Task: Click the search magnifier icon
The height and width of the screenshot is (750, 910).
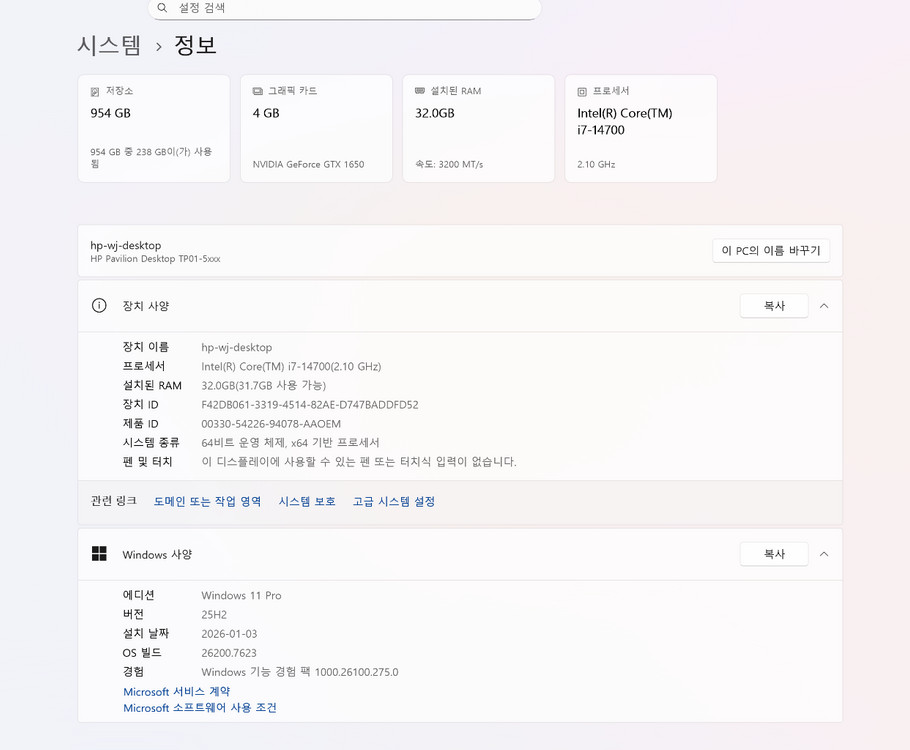Action: click(161, 9)
